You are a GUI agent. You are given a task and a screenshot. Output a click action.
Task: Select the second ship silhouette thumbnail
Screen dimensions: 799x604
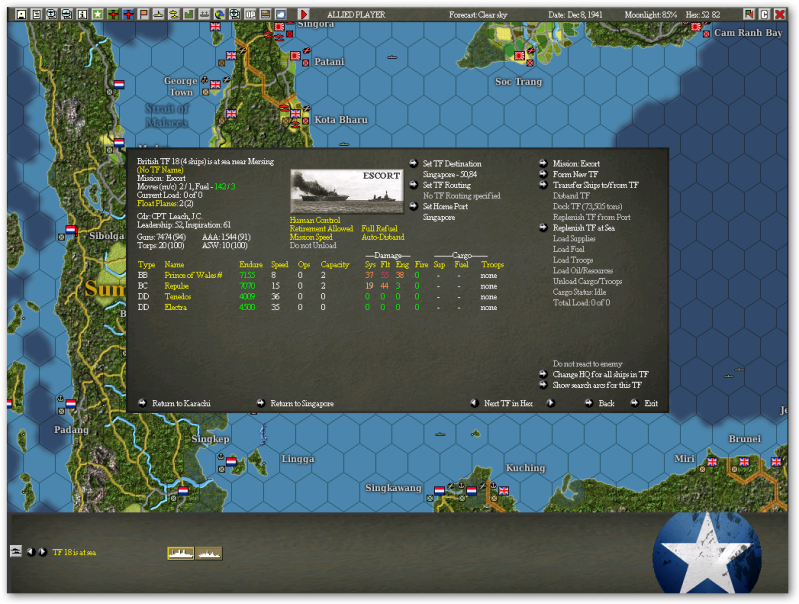[x=209, y=553]
